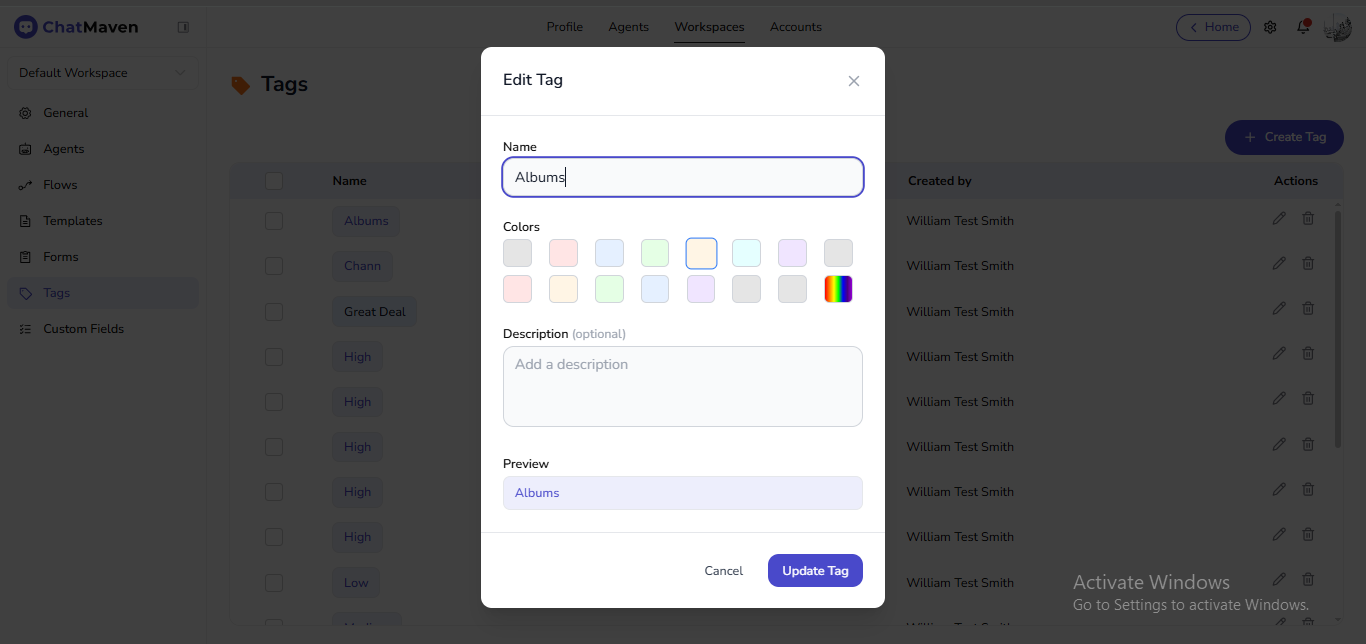Select the Forms icon in the sidebar
This screenshot has width=1366, height=644.
[23, 256]
